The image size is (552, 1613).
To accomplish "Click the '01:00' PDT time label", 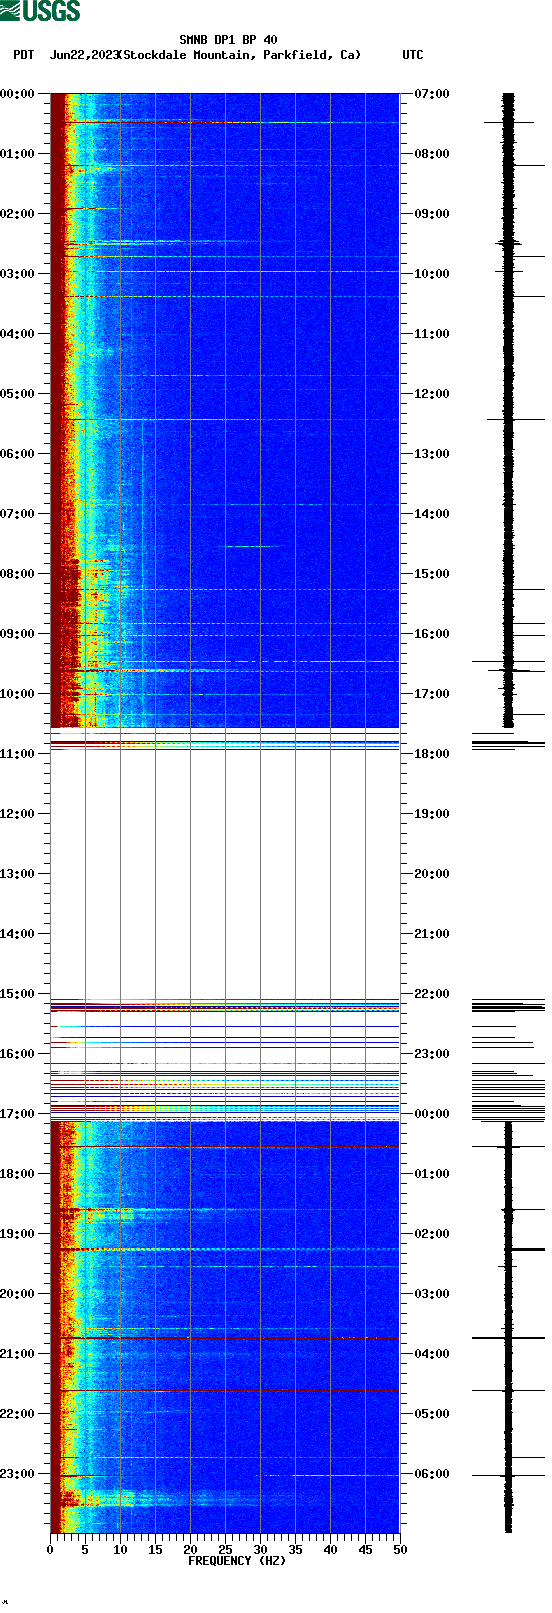I will coord(18,154).
